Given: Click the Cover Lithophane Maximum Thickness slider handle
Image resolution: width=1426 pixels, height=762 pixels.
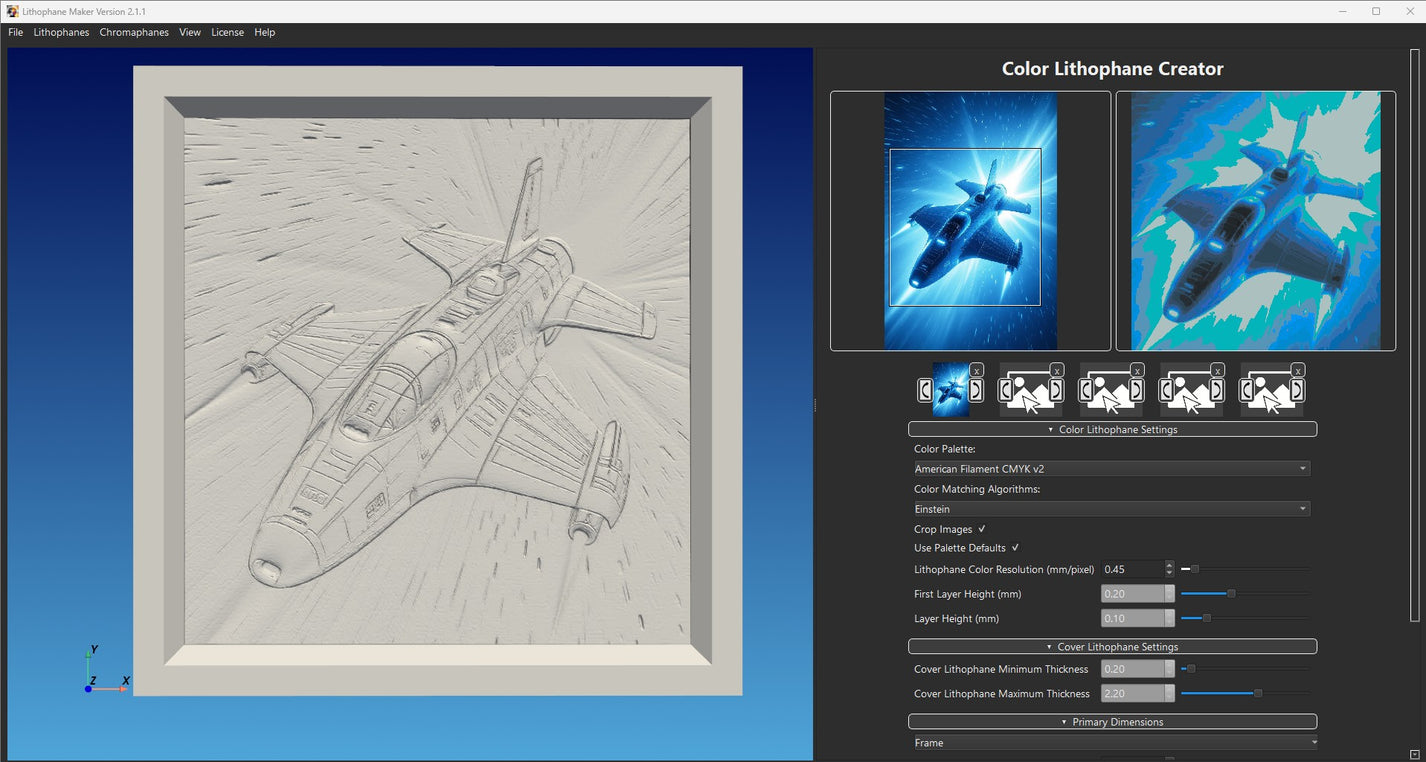Looking at the screenshot, I should click(x=1257, y=692).
